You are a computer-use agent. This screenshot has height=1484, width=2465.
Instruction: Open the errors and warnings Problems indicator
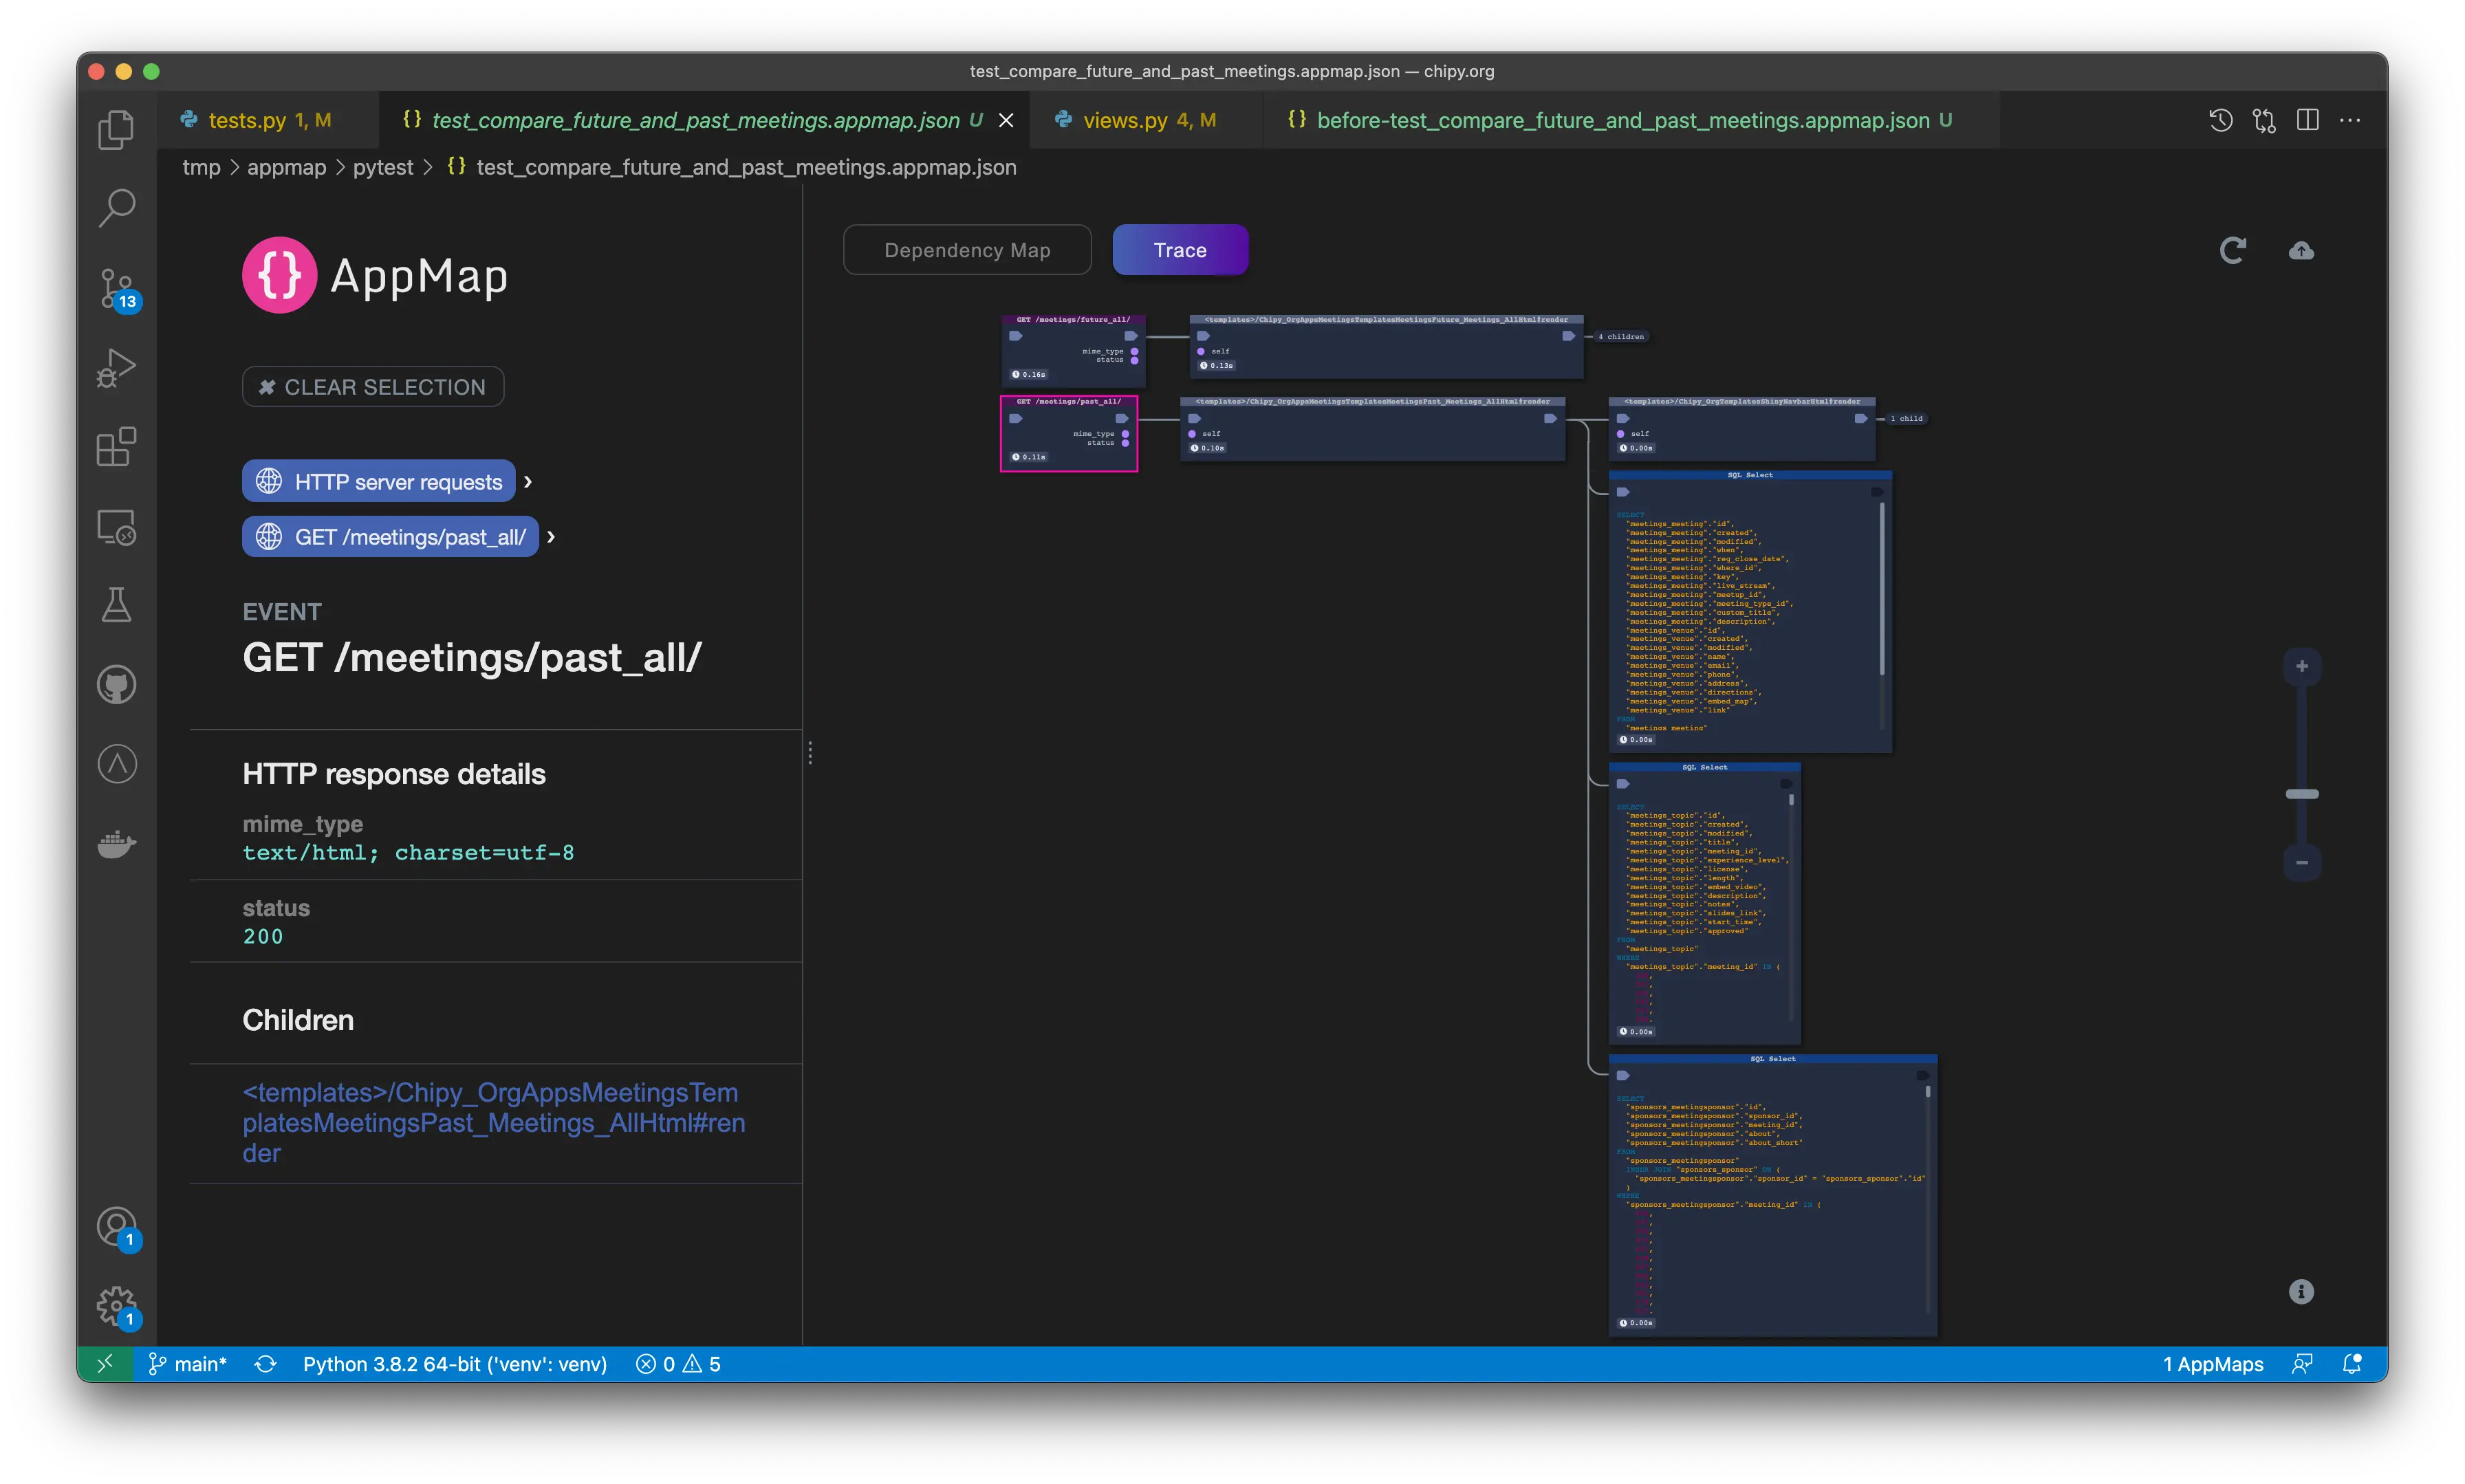(678, 1364)
